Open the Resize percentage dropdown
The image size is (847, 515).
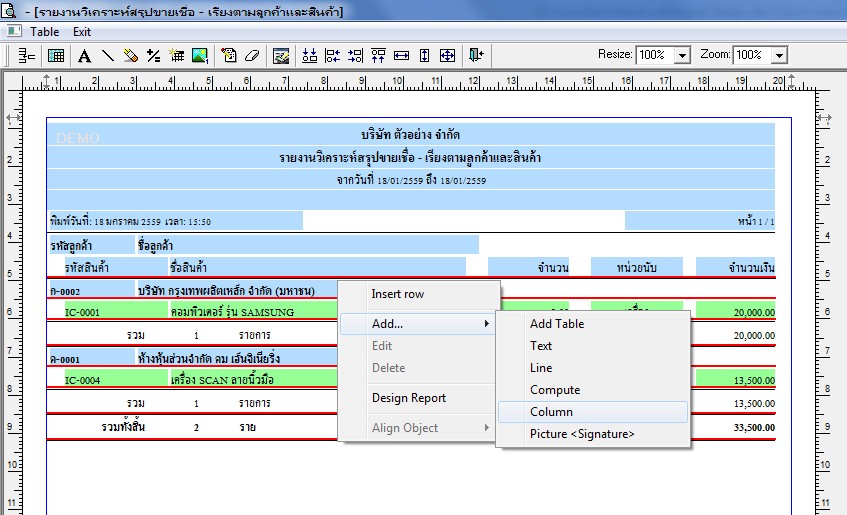pos(682,55)
